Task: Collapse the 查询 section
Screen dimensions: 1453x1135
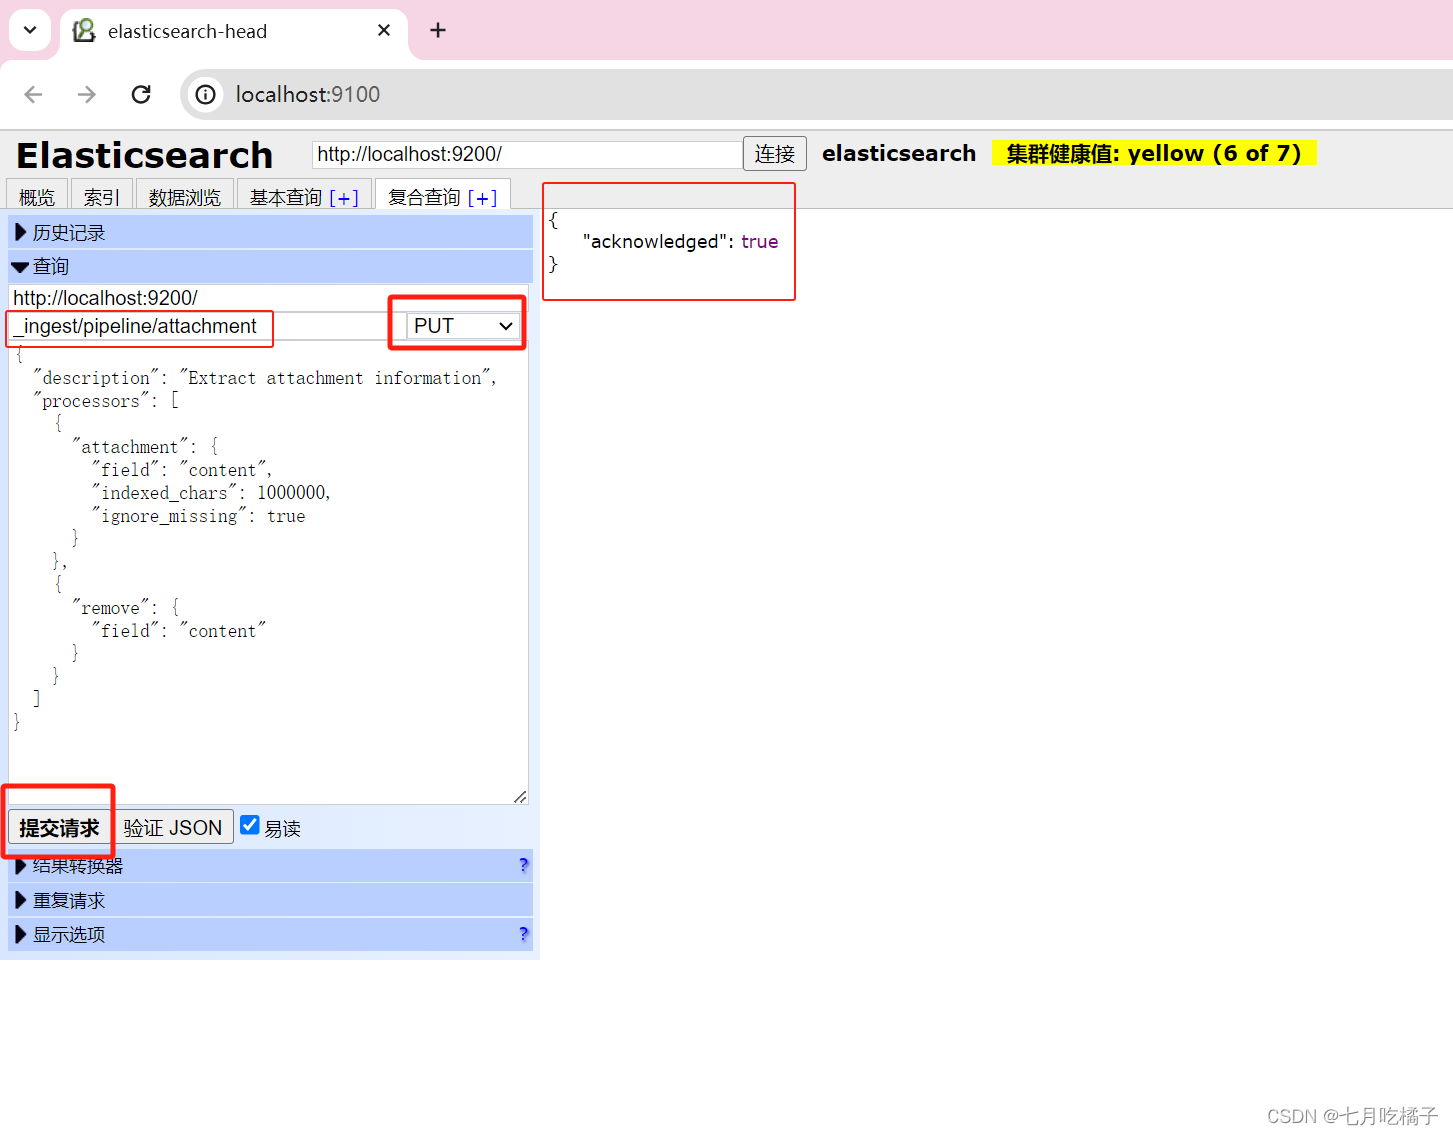Action: pos(270,266)
